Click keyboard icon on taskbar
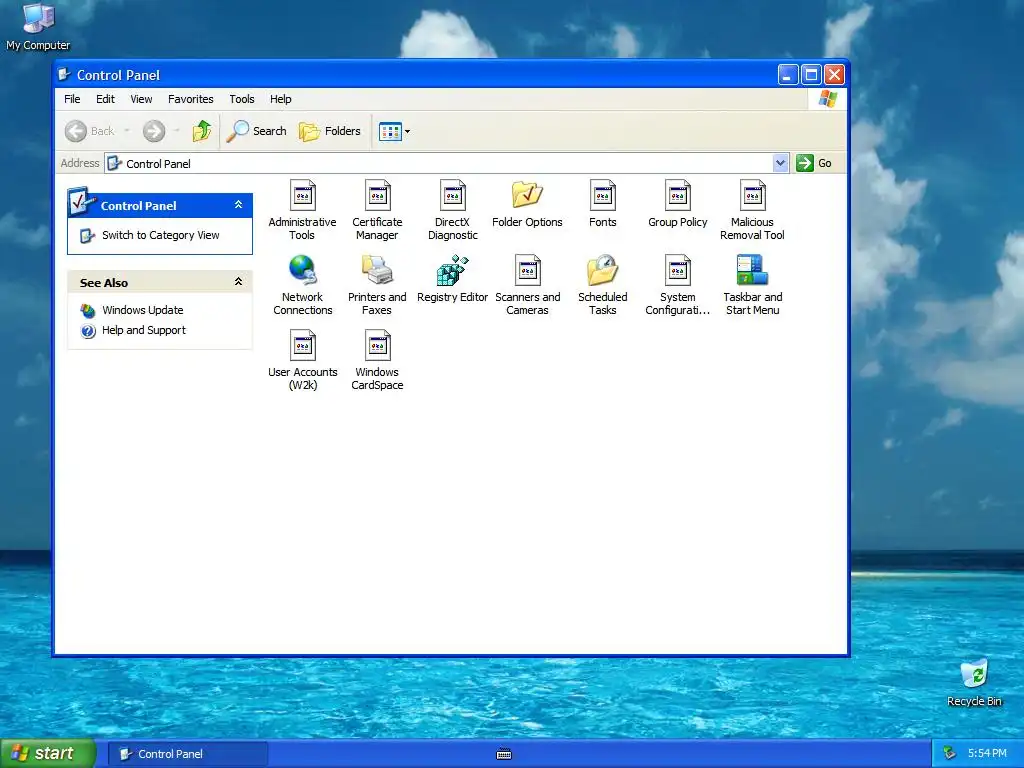Image resolution: width=1024 pixels, height=768 pixels. (x=504, y=754)
